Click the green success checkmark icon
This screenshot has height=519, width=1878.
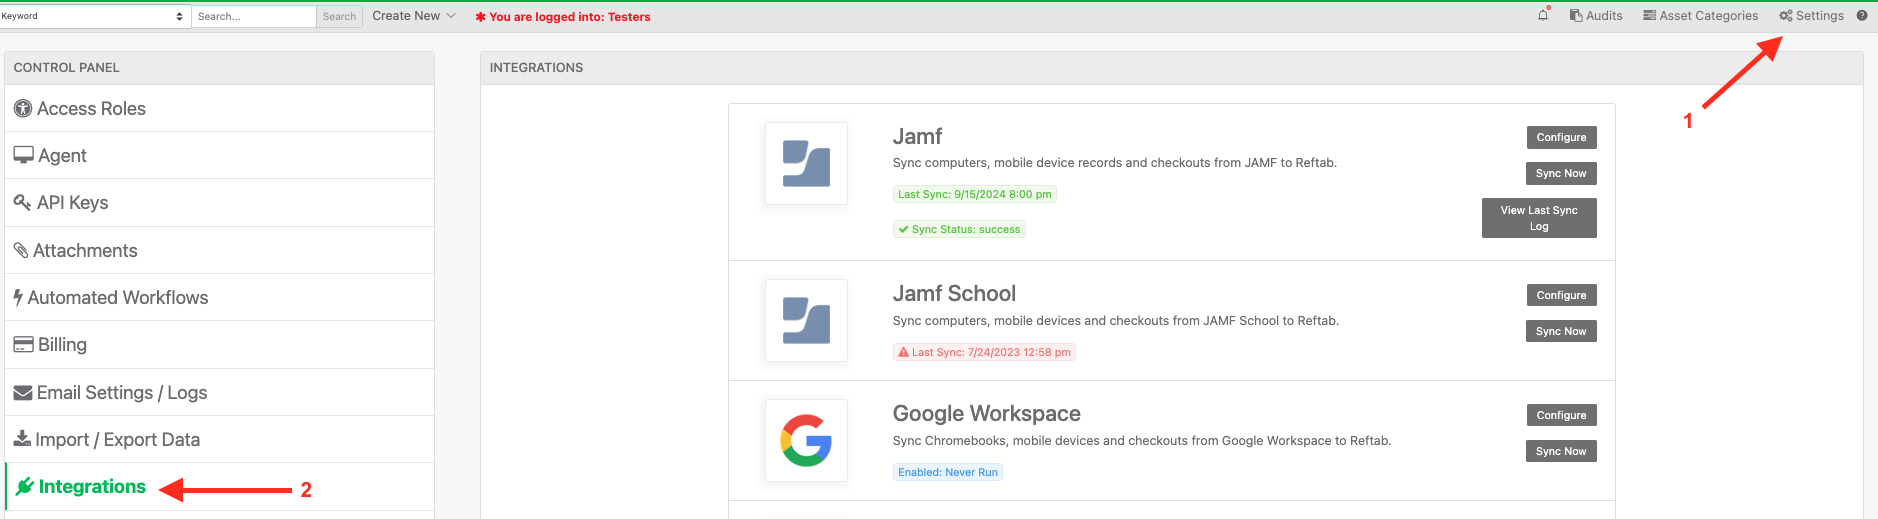(903, 229)
